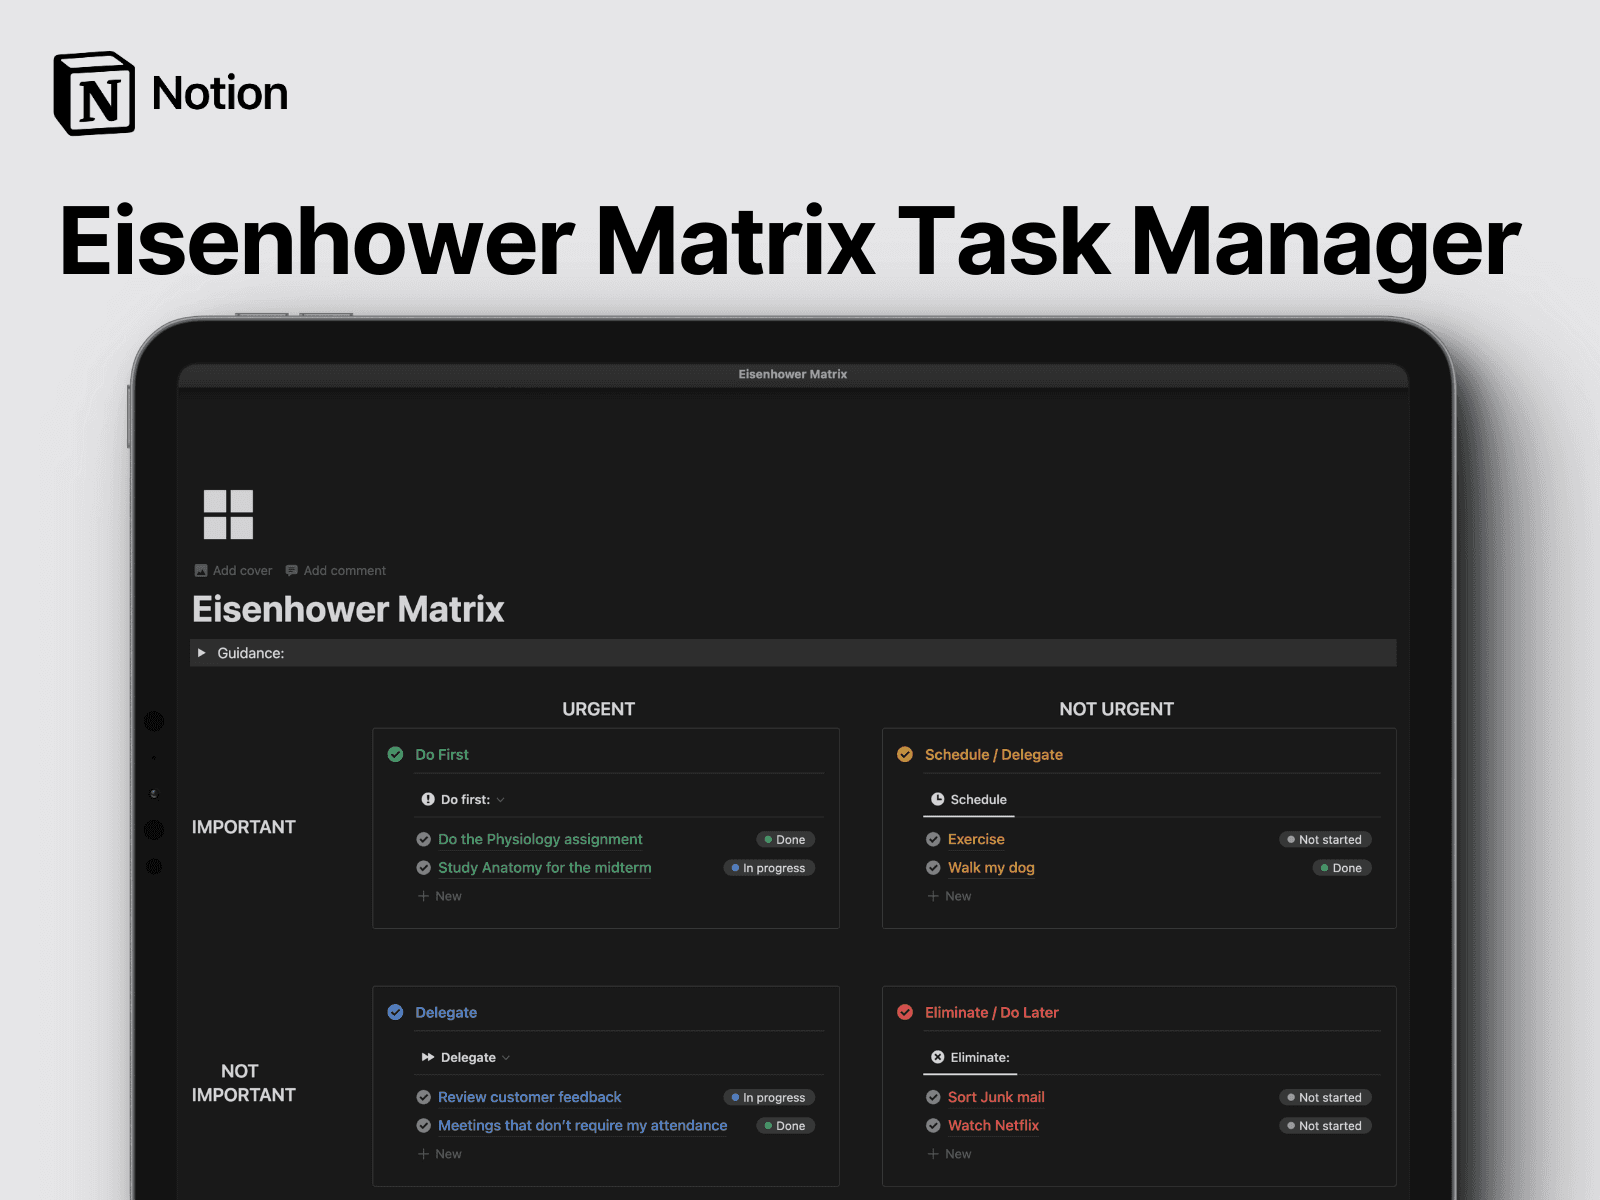Click the four-square Eisenhower Matrix page icon
Image resolution: width=1600 pixels, height=1200 pixels.
(228, 515)
